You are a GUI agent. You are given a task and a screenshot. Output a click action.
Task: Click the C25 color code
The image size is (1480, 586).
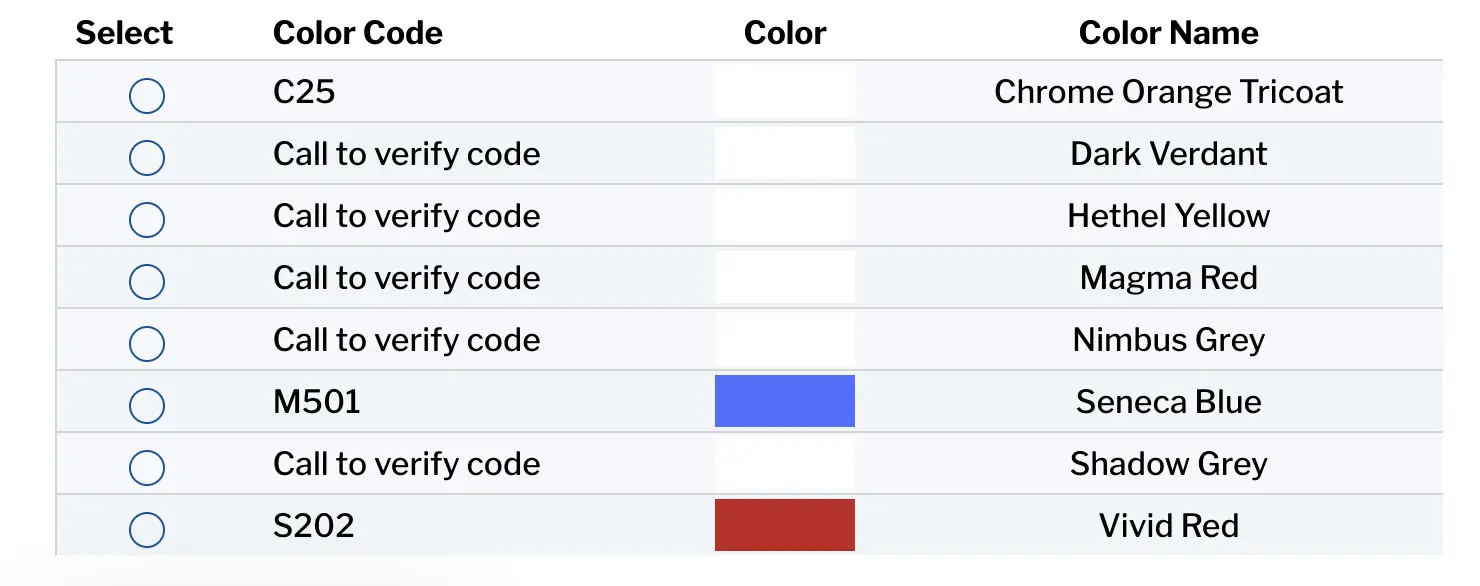[304, 92]
